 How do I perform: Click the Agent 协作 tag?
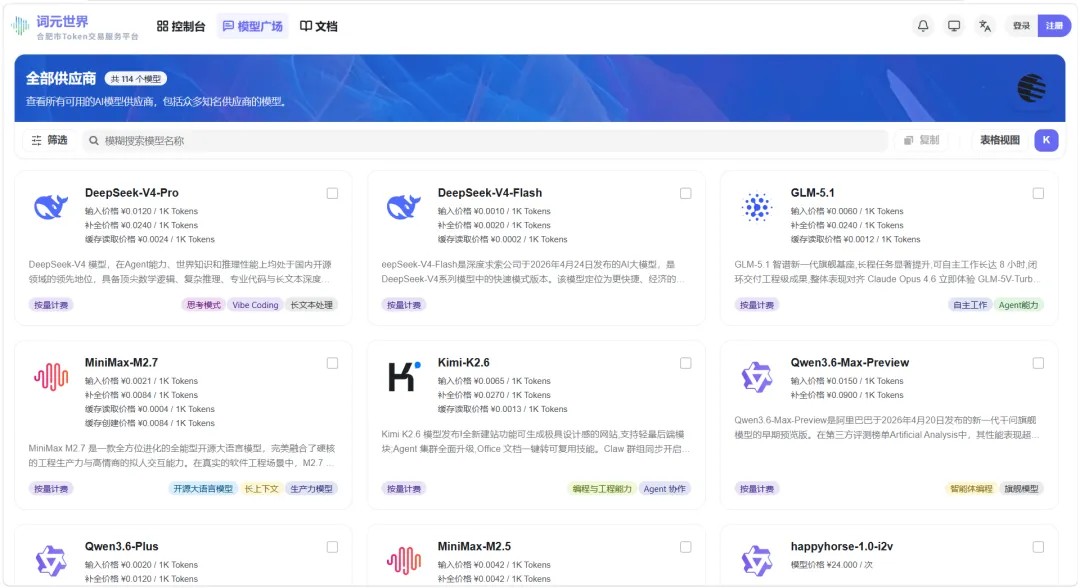[665, 489]
